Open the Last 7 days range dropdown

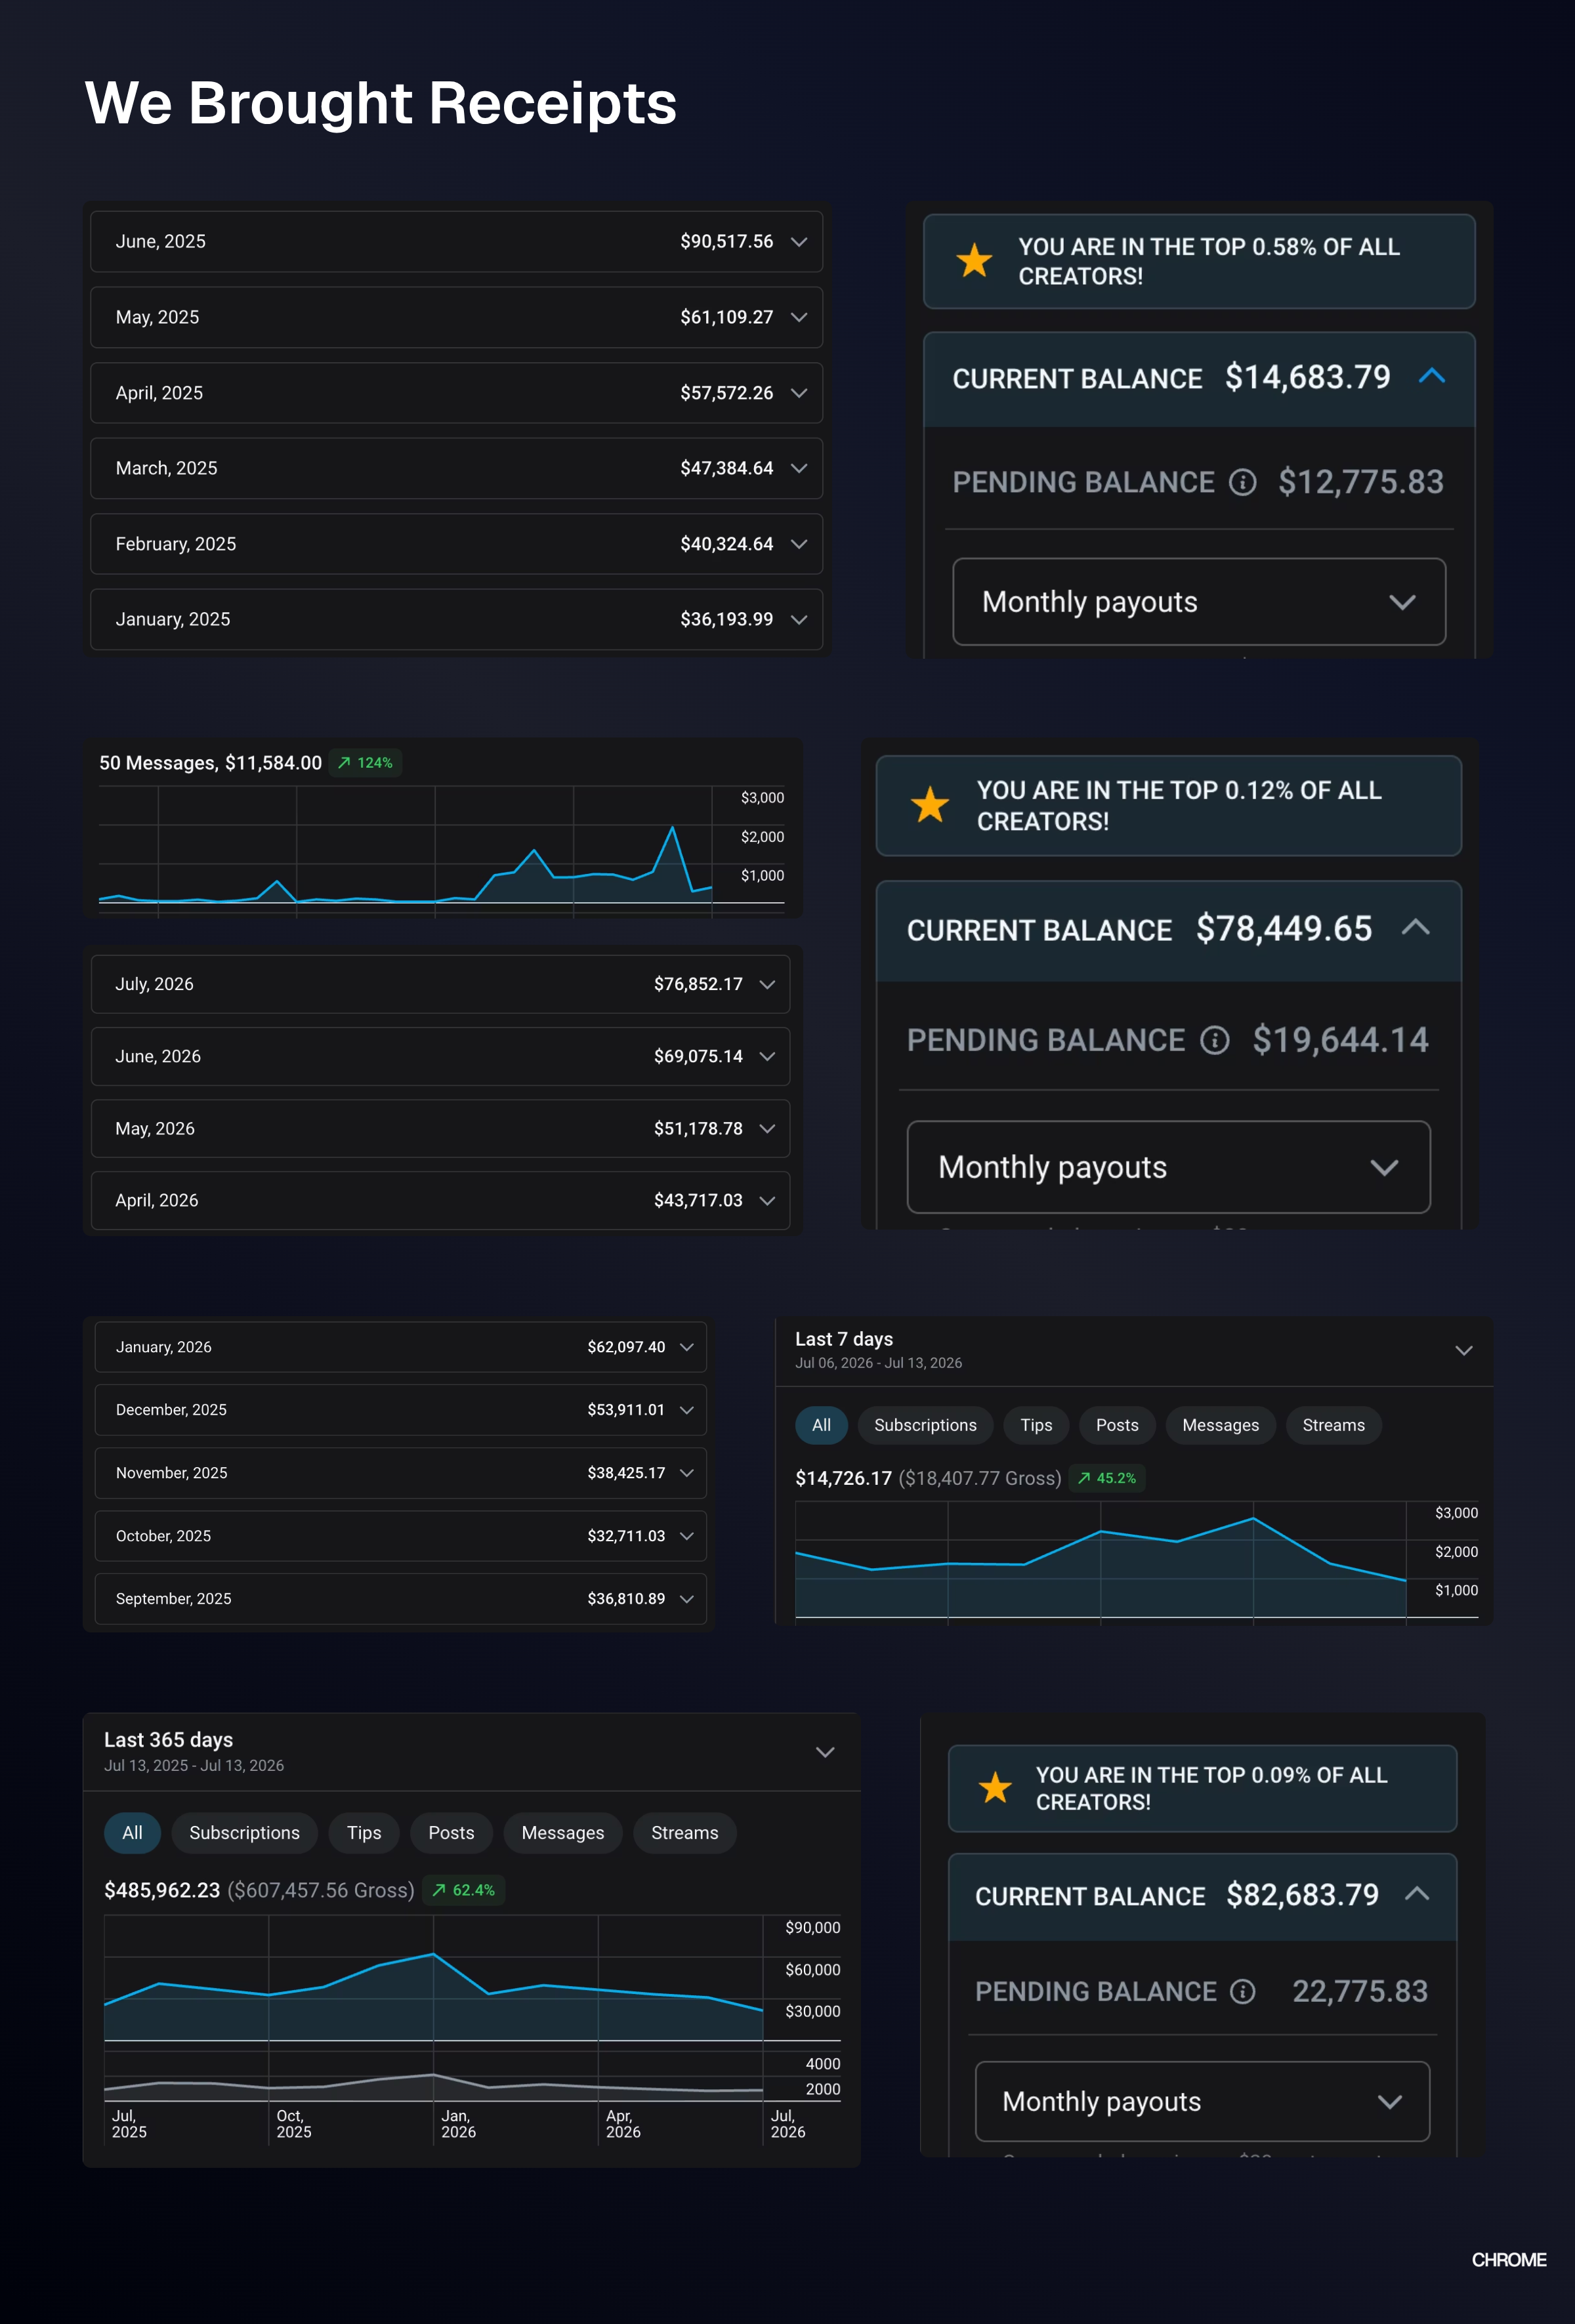click(1464, 1351)
